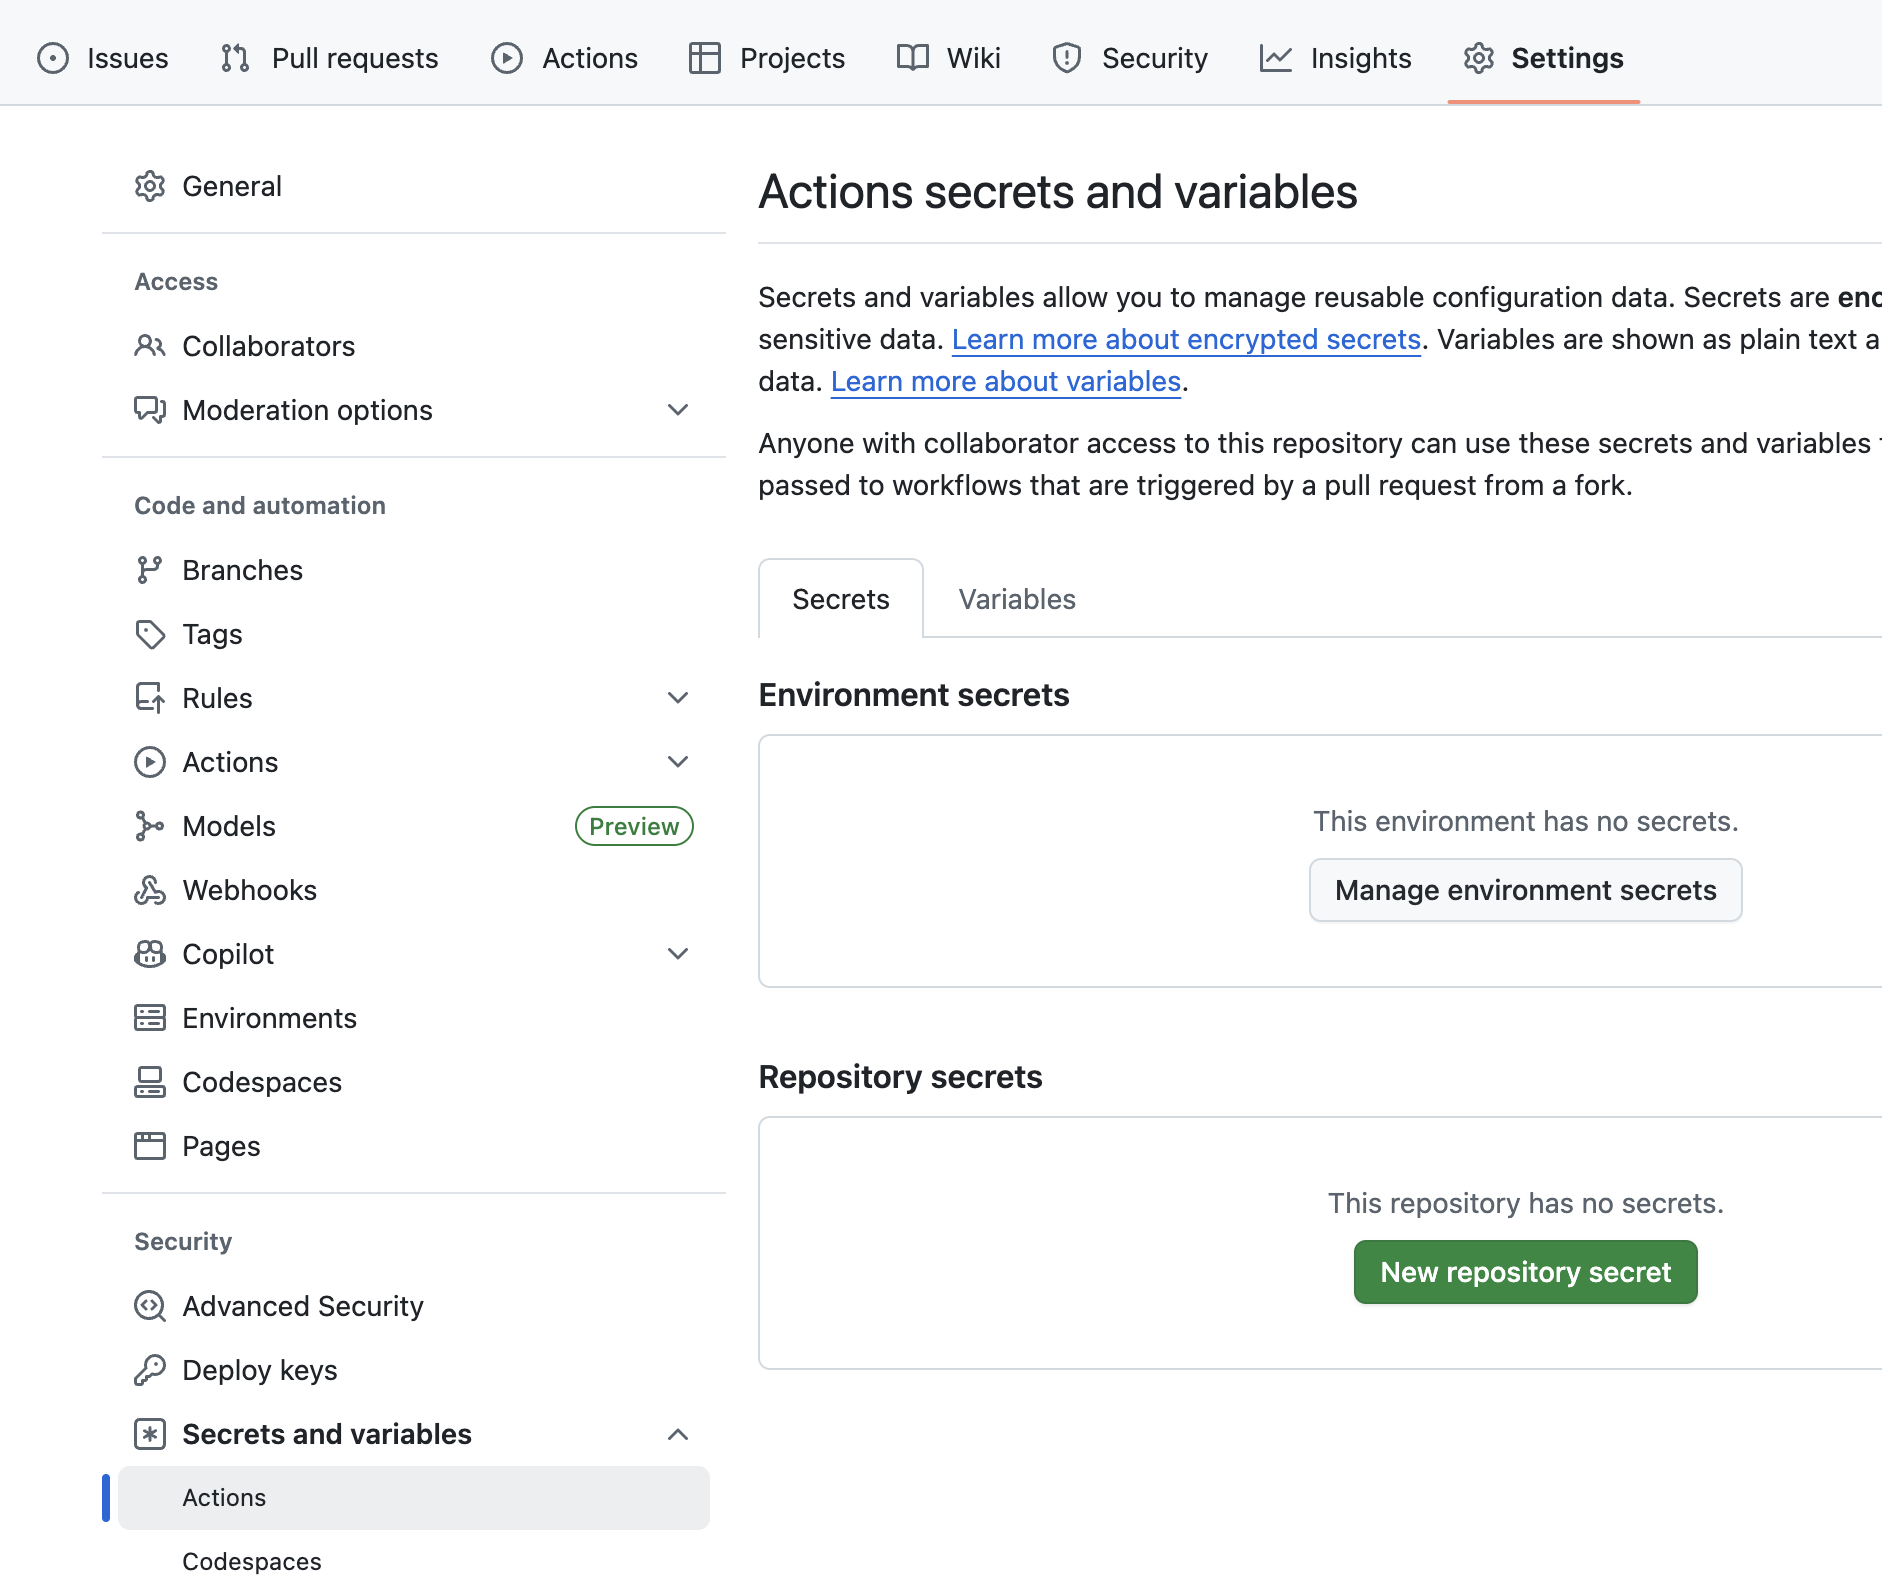Click Manage environment secrets button

coord(1526,890)
